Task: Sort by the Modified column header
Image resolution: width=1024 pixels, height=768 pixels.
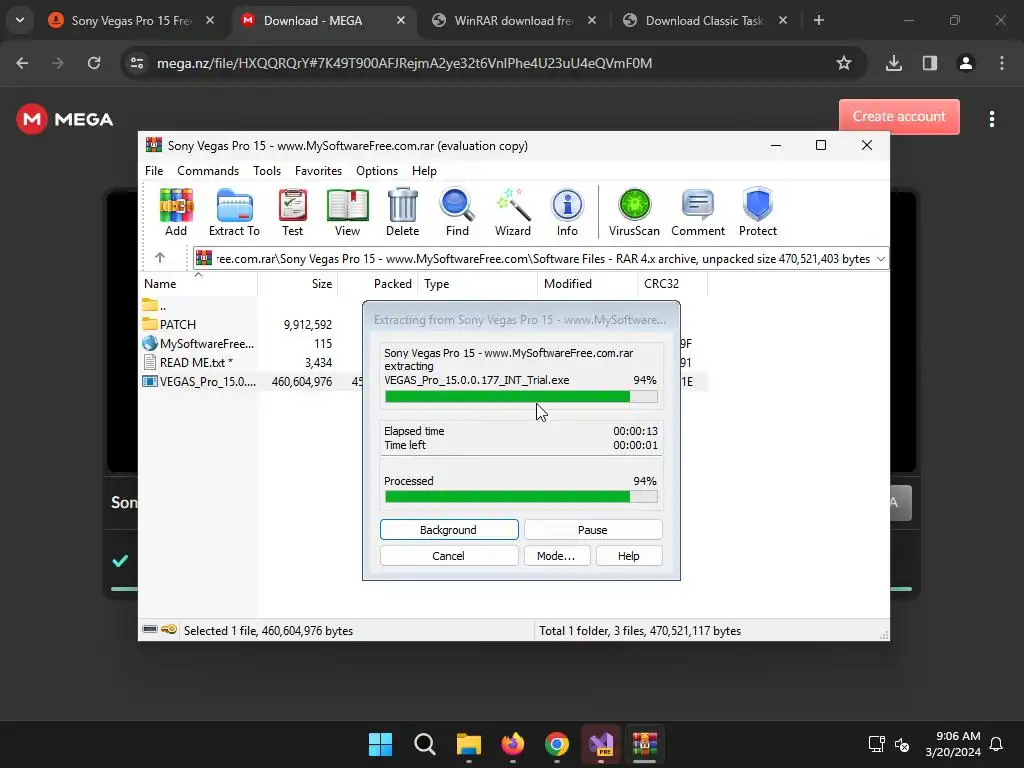Action: coord(586,283)
